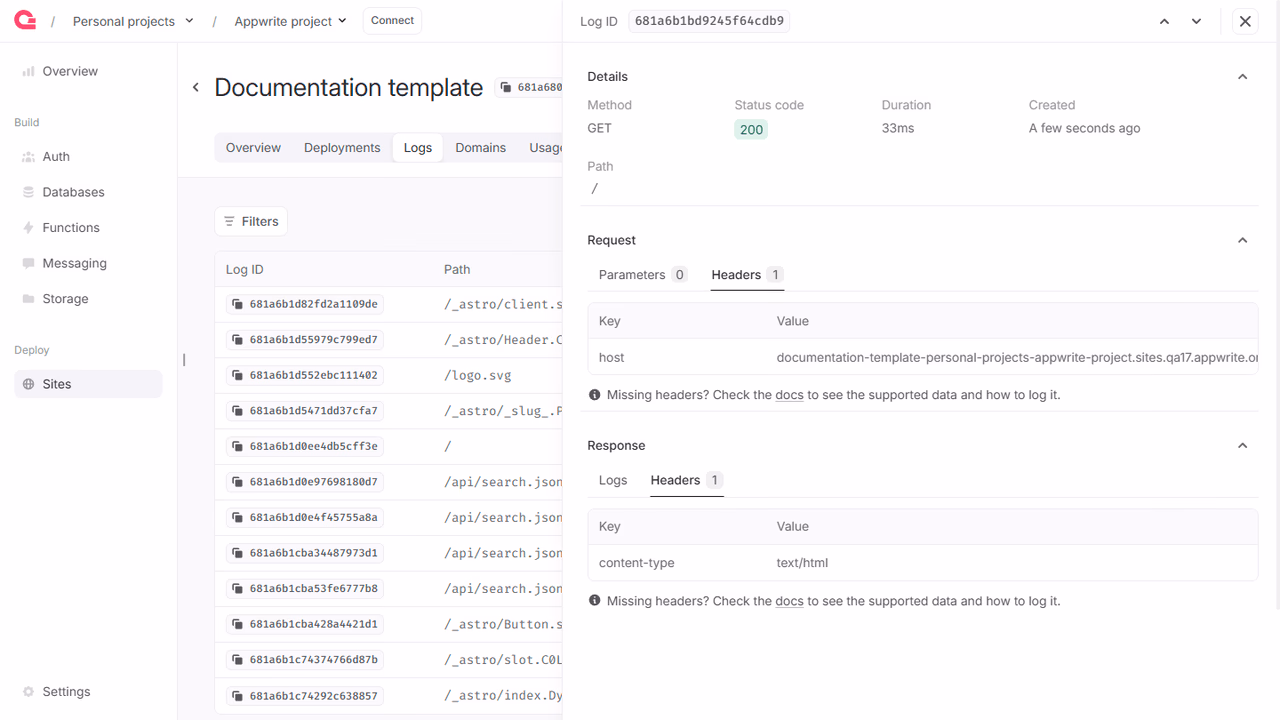Viewport: 1280px width, 720px height.
Task: Close the log details panel
Action: (1245, 21)
